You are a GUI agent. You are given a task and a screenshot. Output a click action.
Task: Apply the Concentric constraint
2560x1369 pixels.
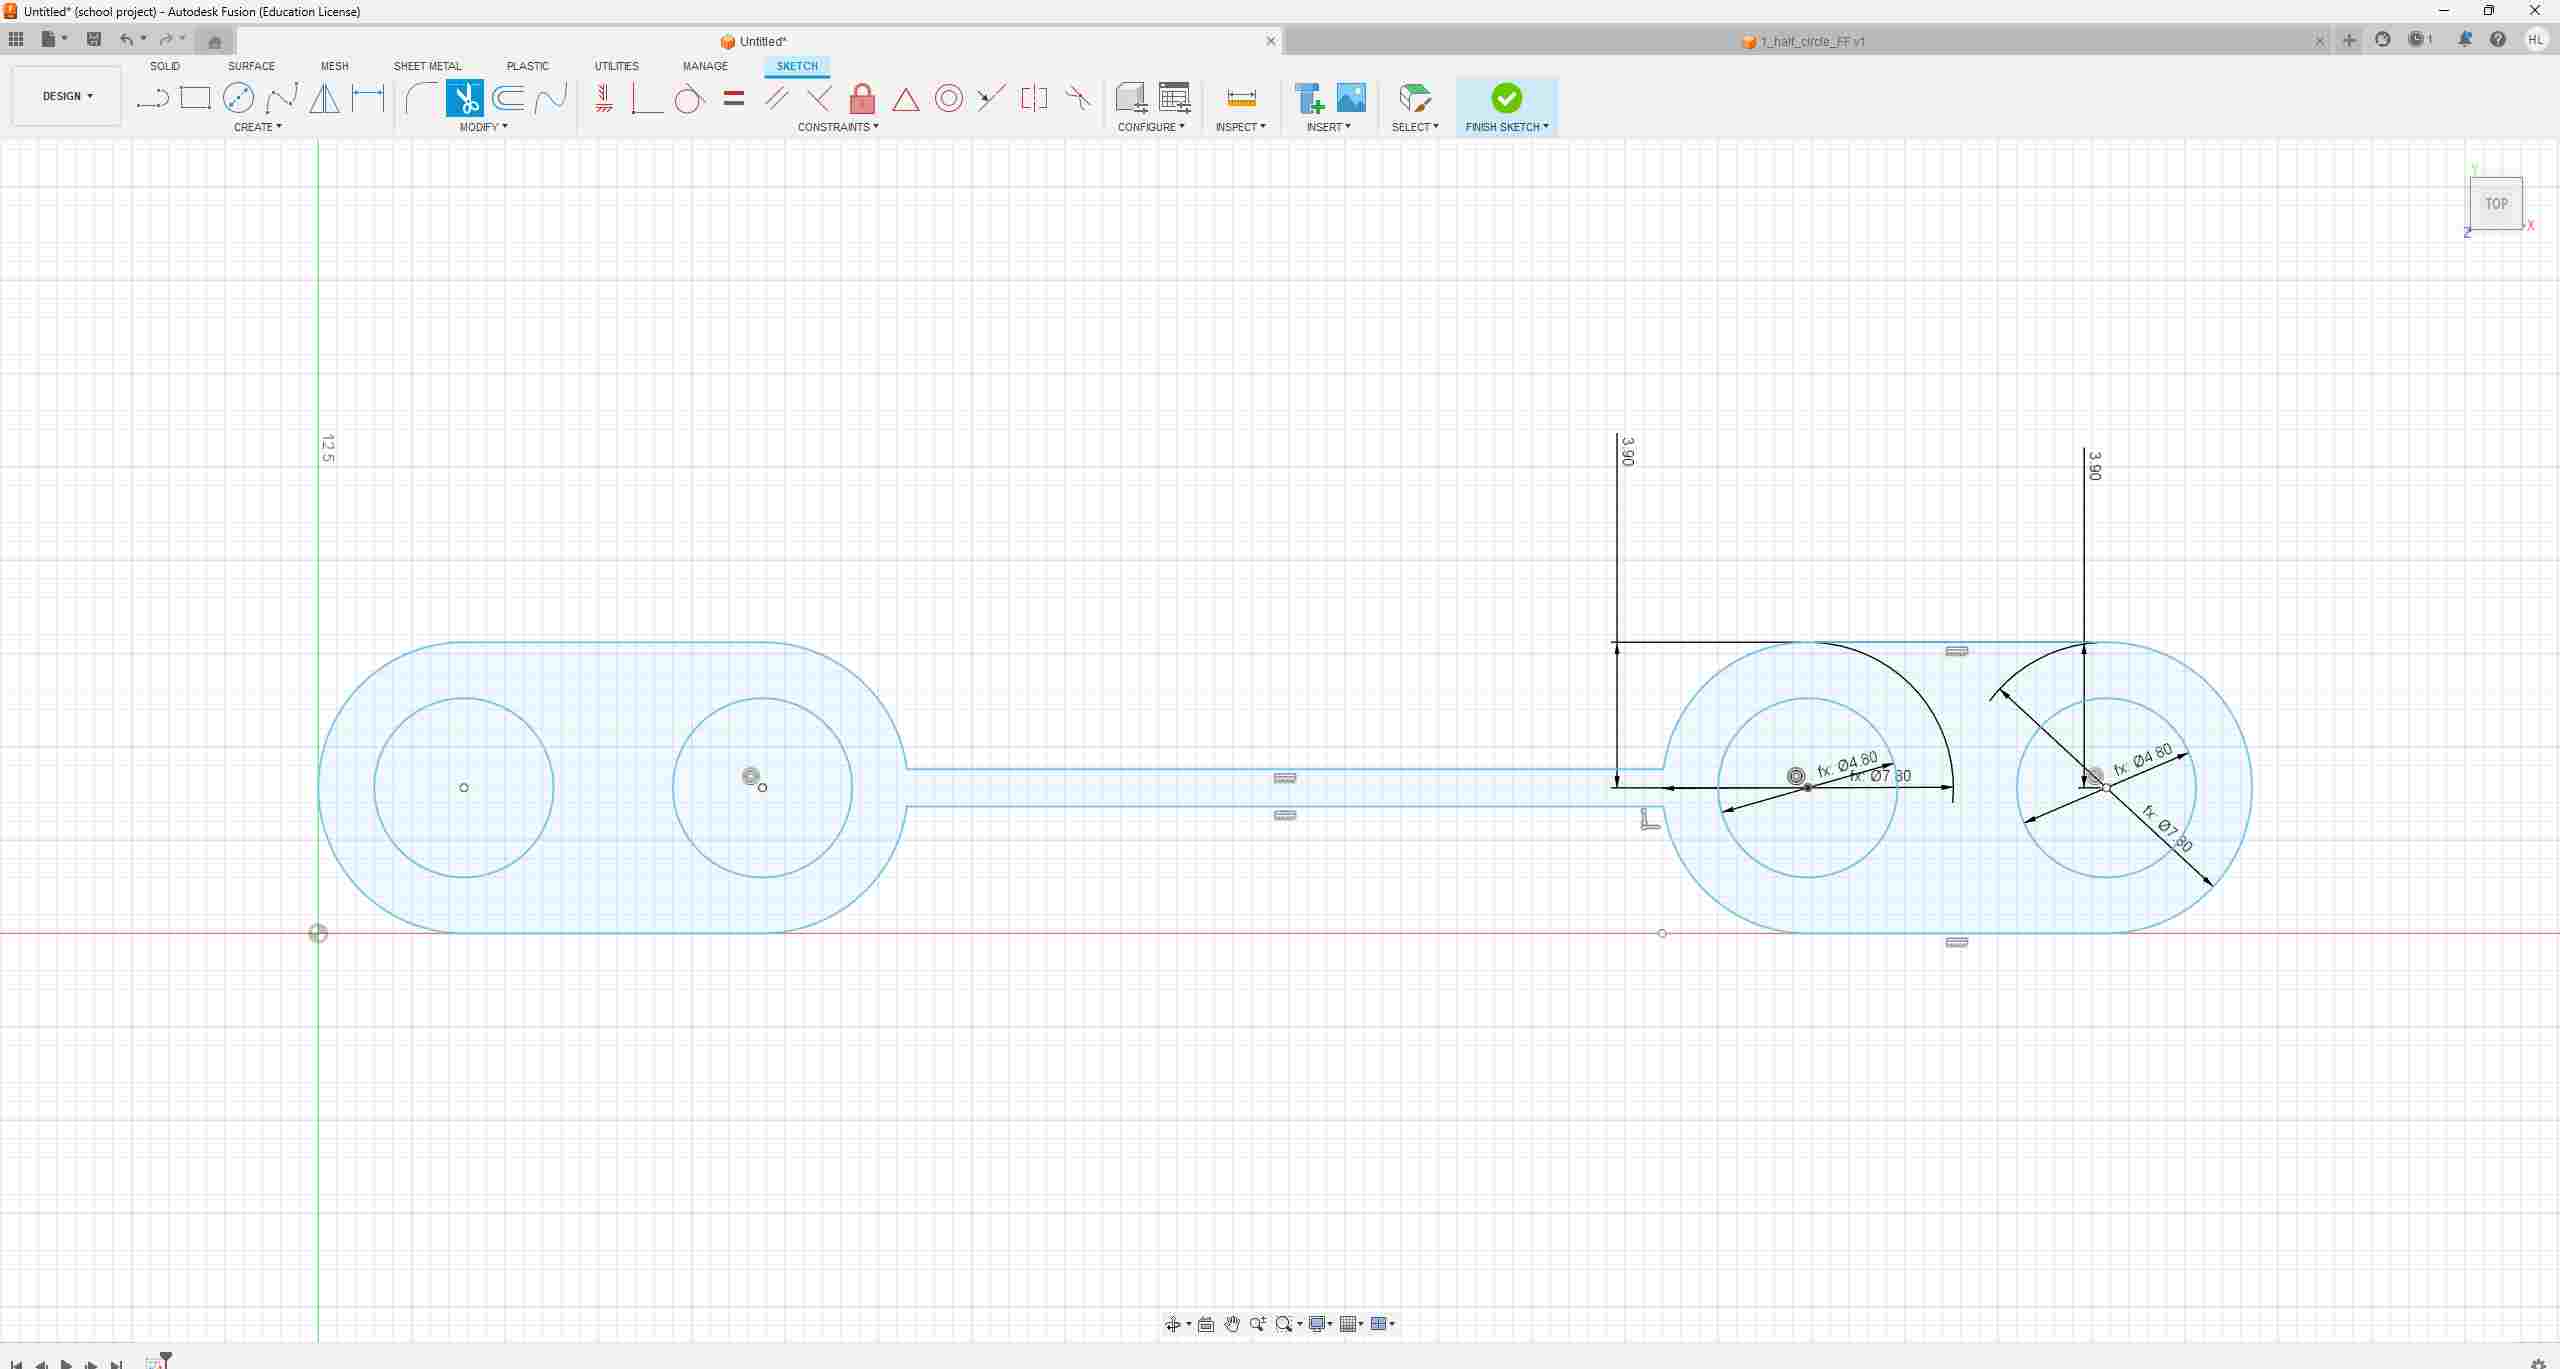pos(949,98)
